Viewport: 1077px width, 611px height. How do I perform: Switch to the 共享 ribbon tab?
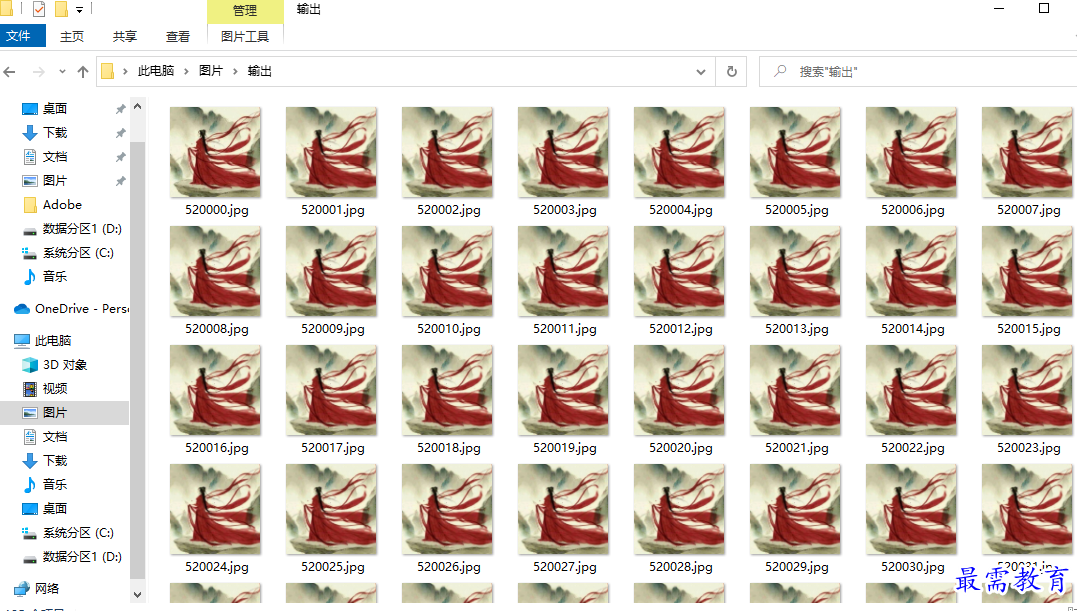click(x=125, y=36)
